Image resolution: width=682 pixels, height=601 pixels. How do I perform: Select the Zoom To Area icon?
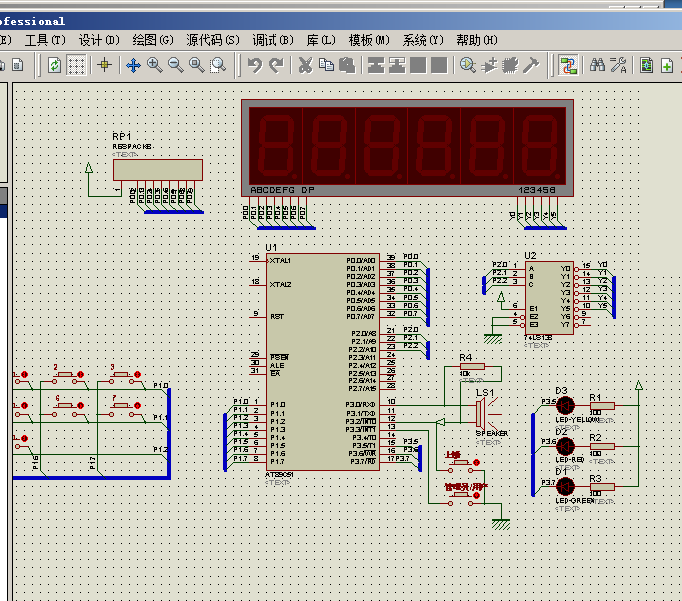[218, 65]
